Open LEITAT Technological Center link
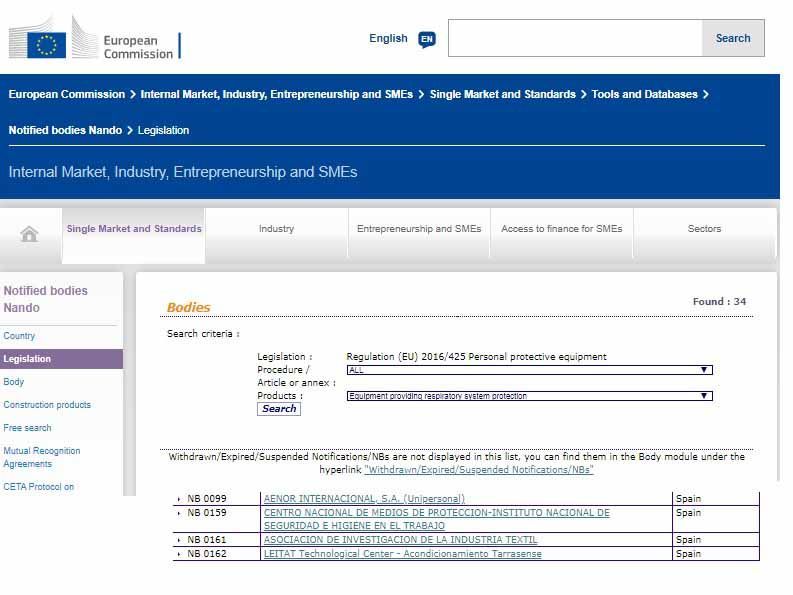Image resolution: width=793 pixels, height=595 pixels. [403, 554]
